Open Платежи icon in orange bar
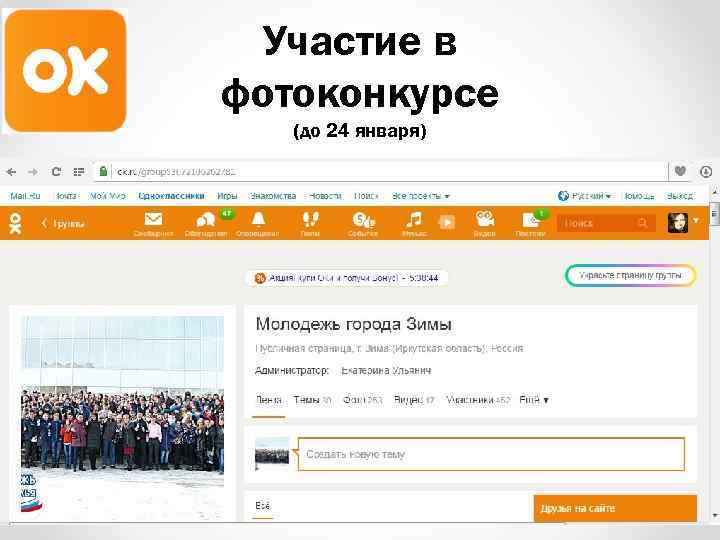 (530, 224)
